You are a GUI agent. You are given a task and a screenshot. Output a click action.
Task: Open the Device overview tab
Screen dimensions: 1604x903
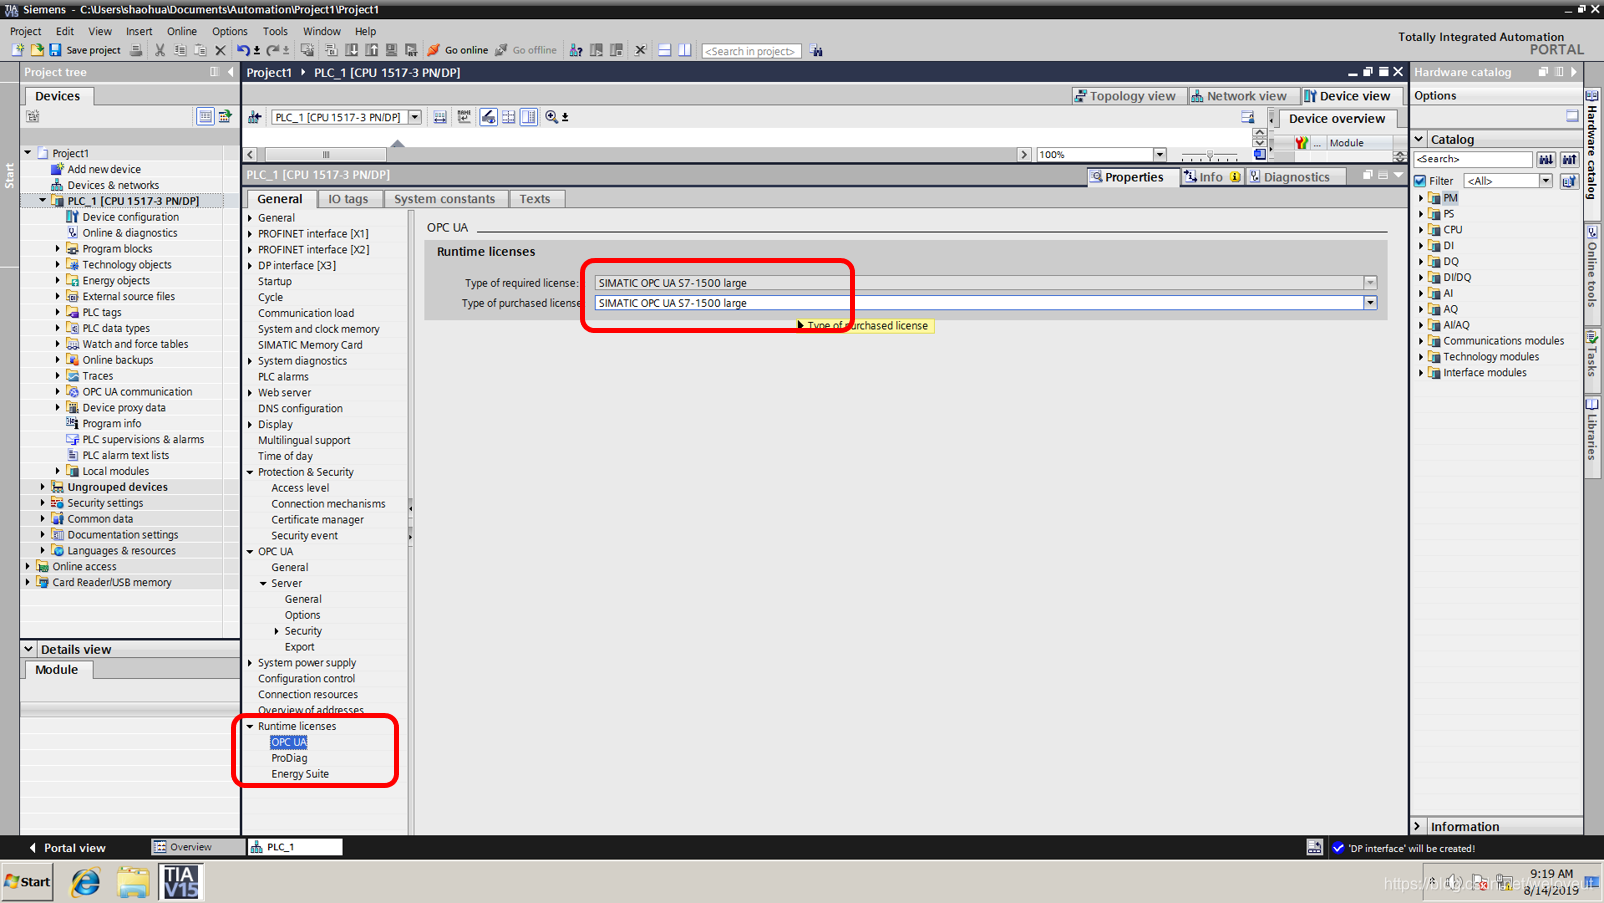[1337, 118]
